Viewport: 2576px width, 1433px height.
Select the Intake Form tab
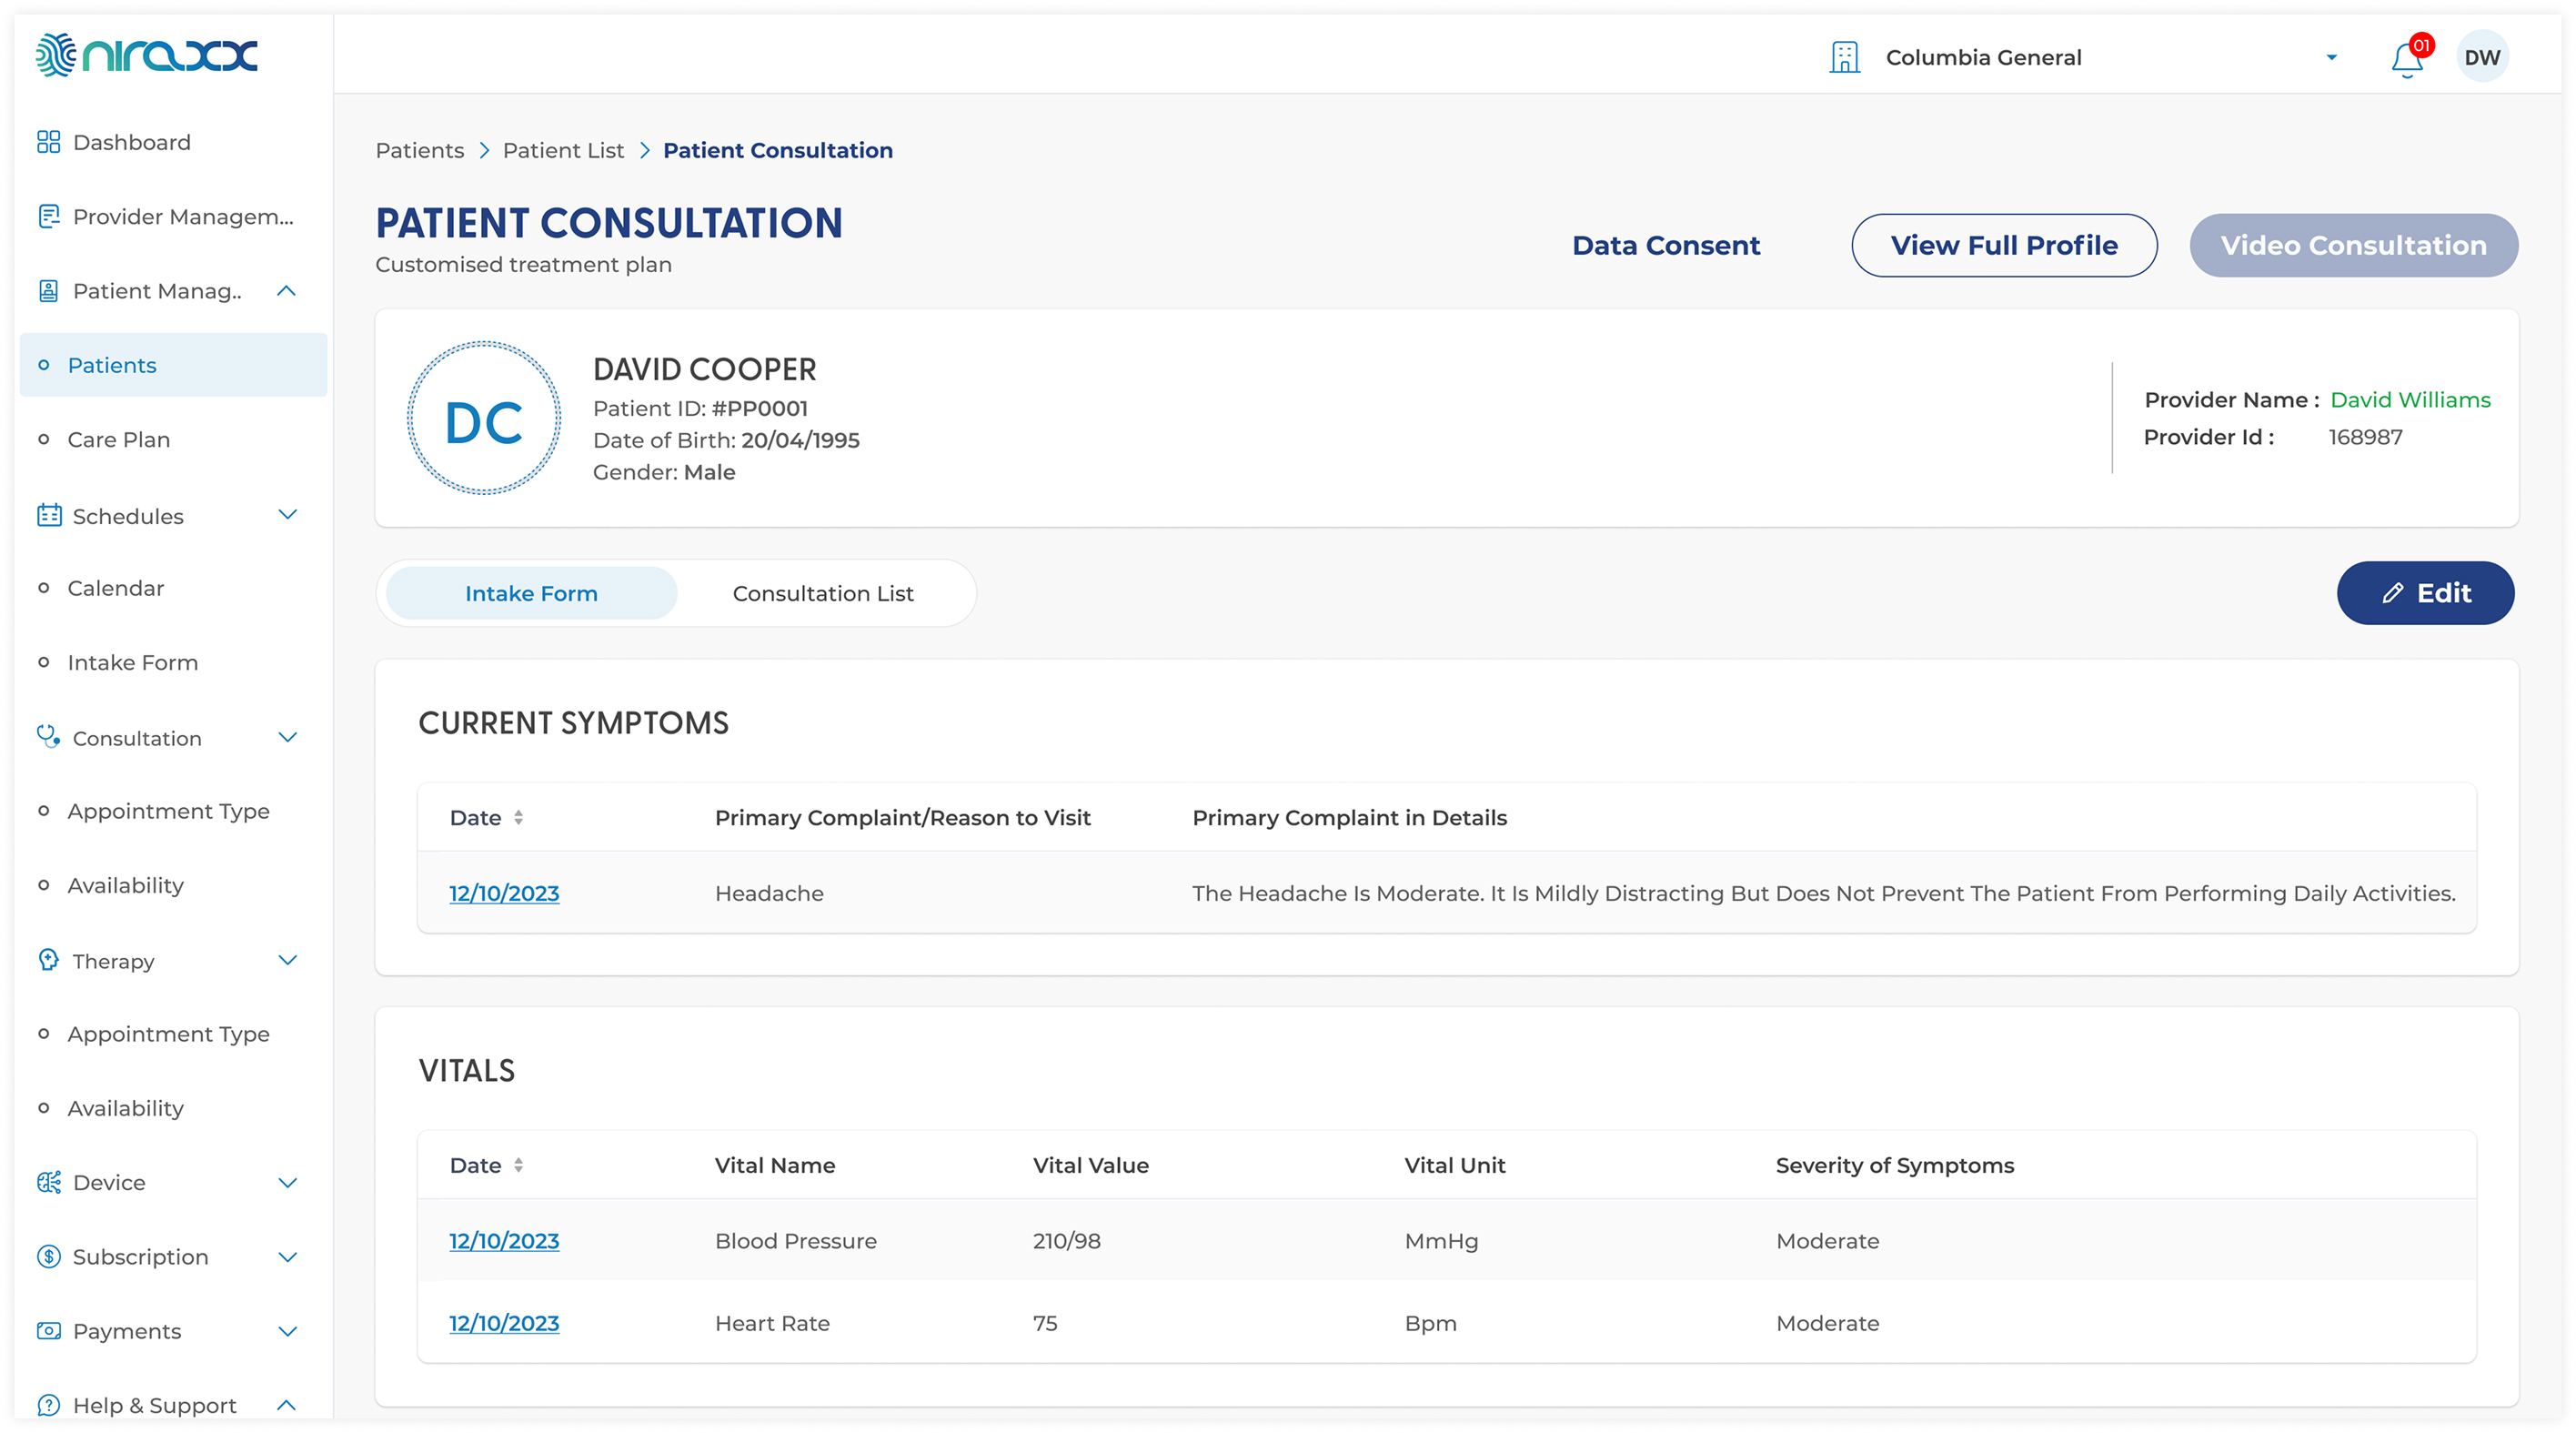point(531,593)
